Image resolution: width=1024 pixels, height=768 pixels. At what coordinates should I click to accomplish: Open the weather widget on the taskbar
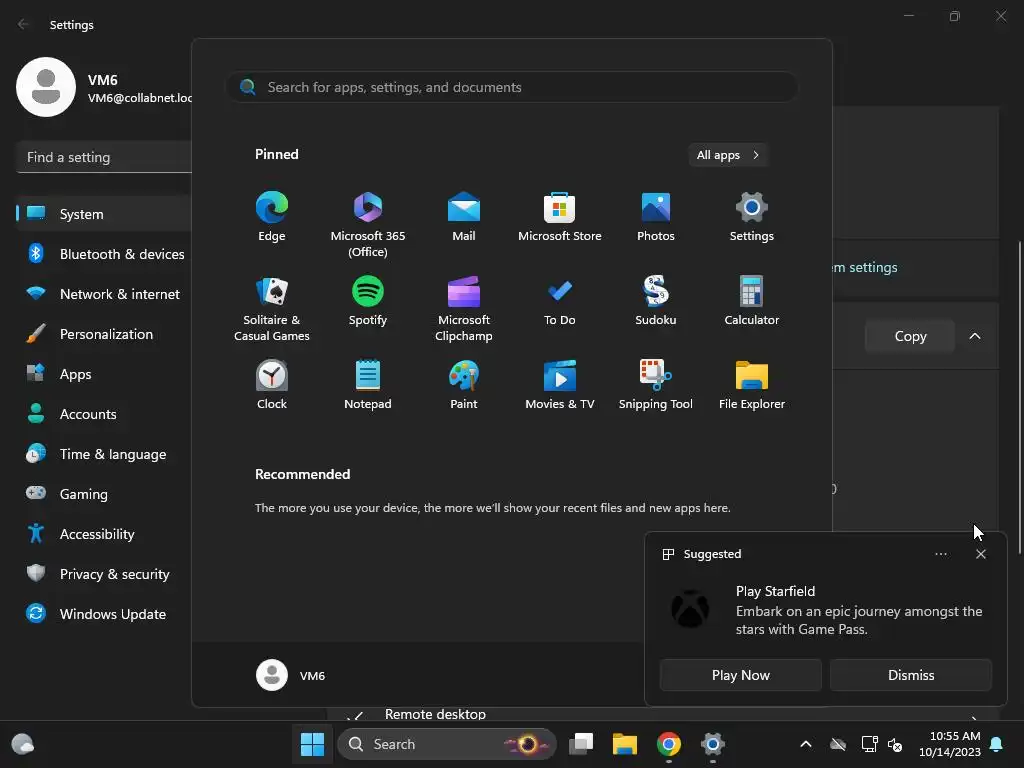coord(23,744)
